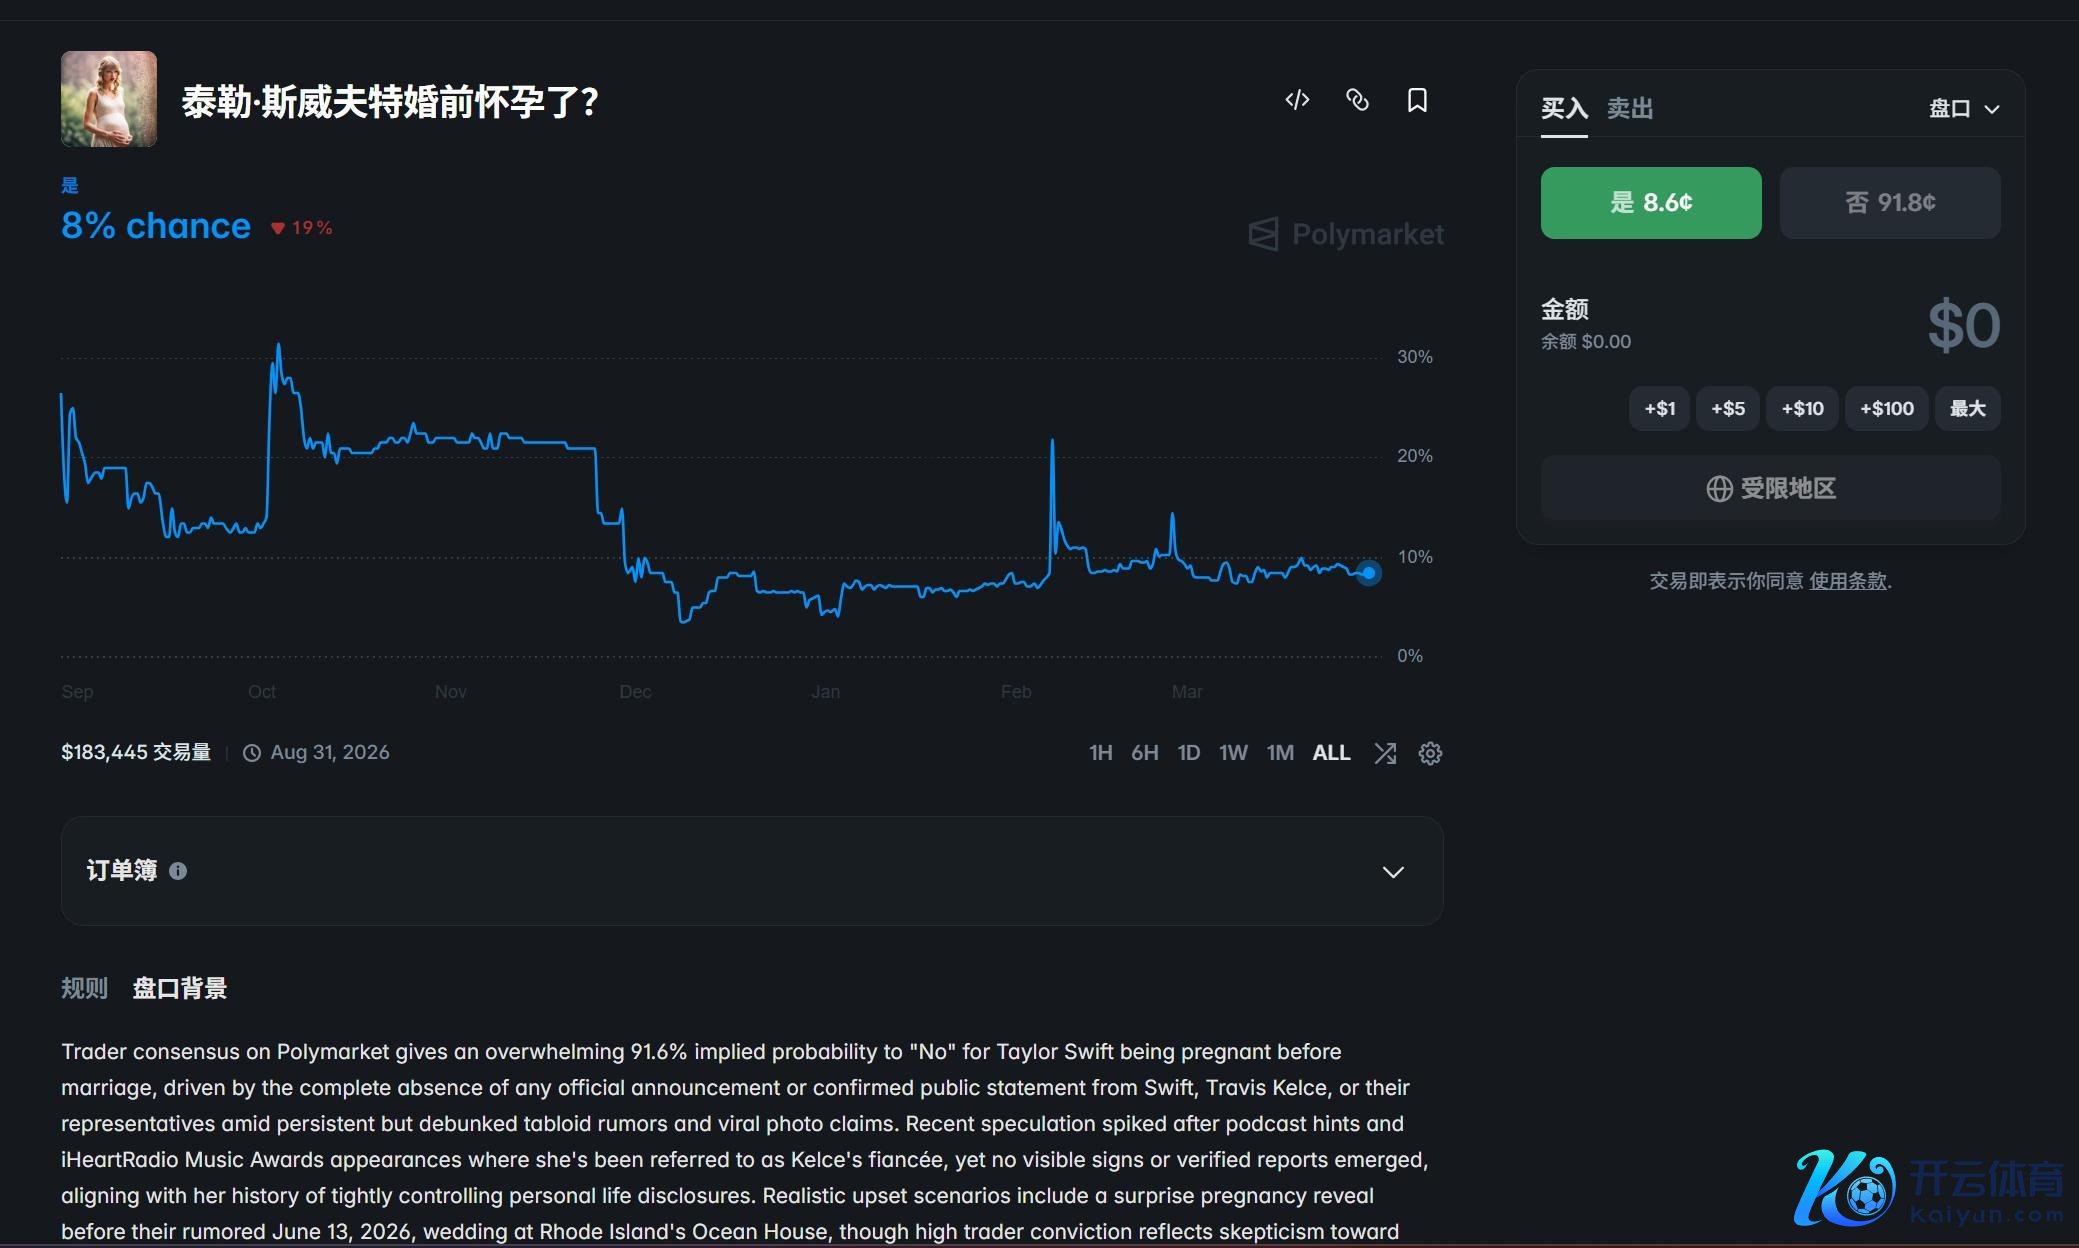Screen dimensions: 2079x1248
Task: Add +$100 to the amount
Action: (x=1886, y=409)
